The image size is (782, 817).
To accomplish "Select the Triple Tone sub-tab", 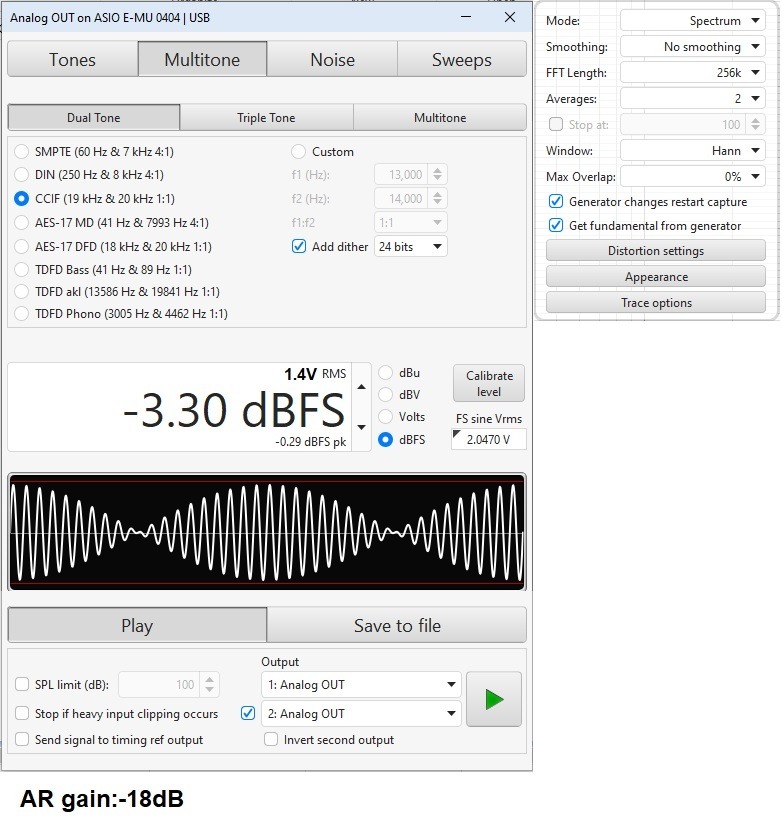I will pos(266,117).
